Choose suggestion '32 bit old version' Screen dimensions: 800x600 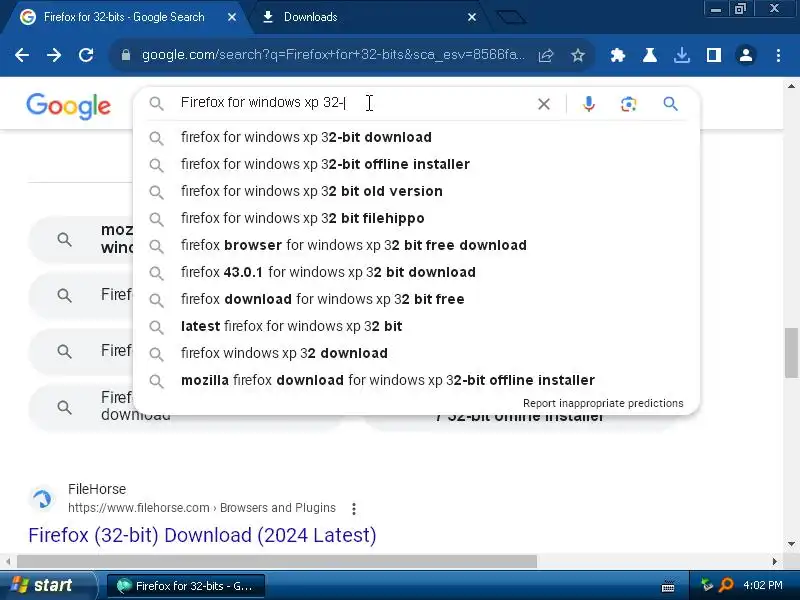(x=417, y=191)
